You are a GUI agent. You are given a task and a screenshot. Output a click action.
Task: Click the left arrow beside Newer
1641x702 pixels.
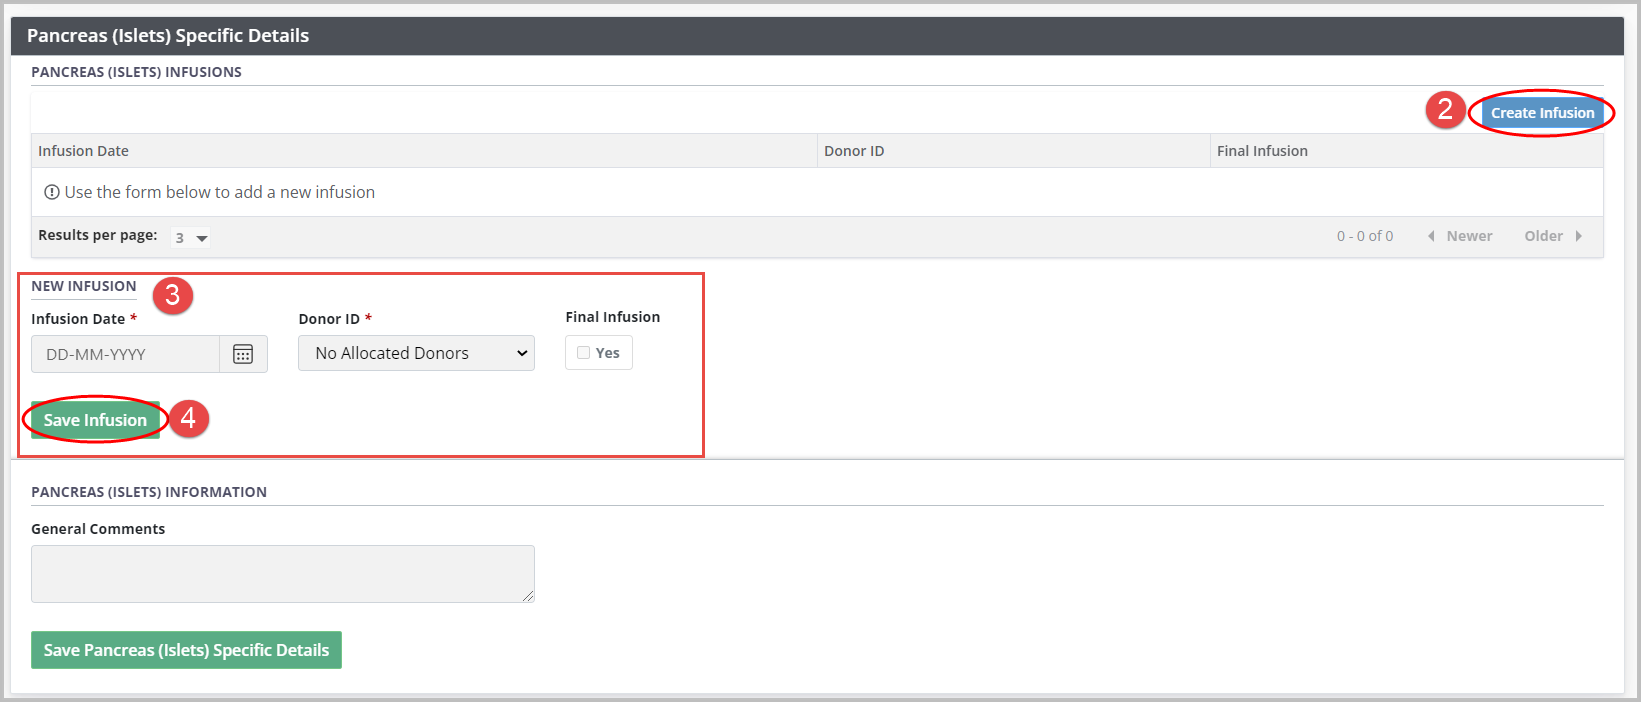[1431, 236]
